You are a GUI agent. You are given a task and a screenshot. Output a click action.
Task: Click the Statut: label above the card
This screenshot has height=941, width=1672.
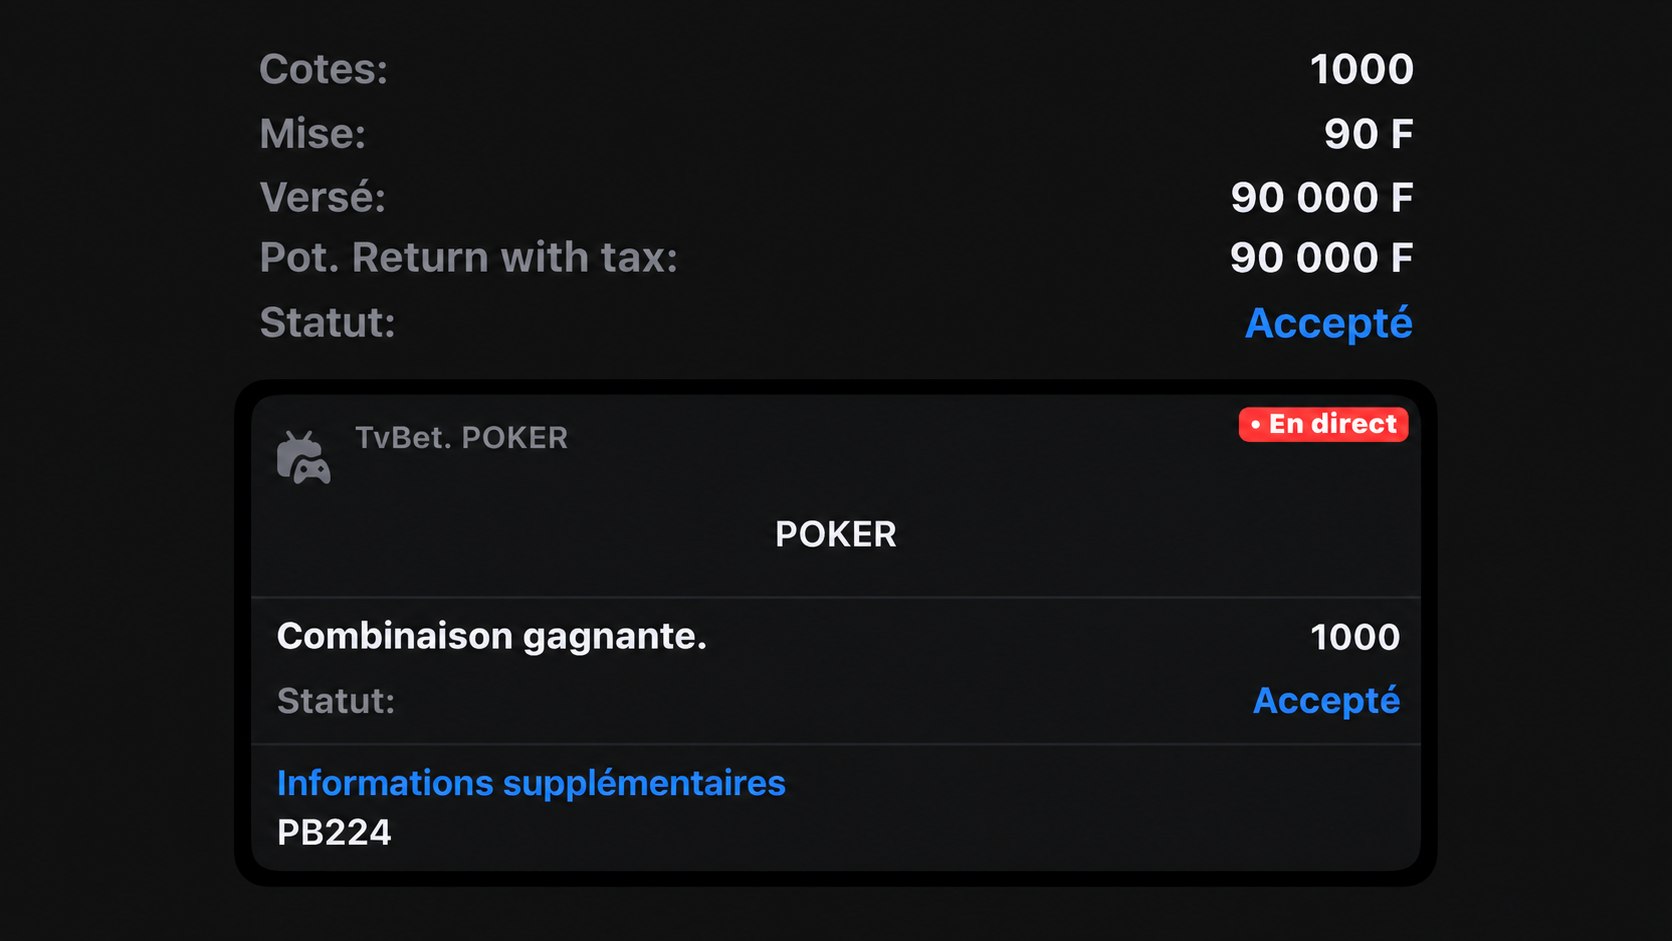click(x=327, y=323)
